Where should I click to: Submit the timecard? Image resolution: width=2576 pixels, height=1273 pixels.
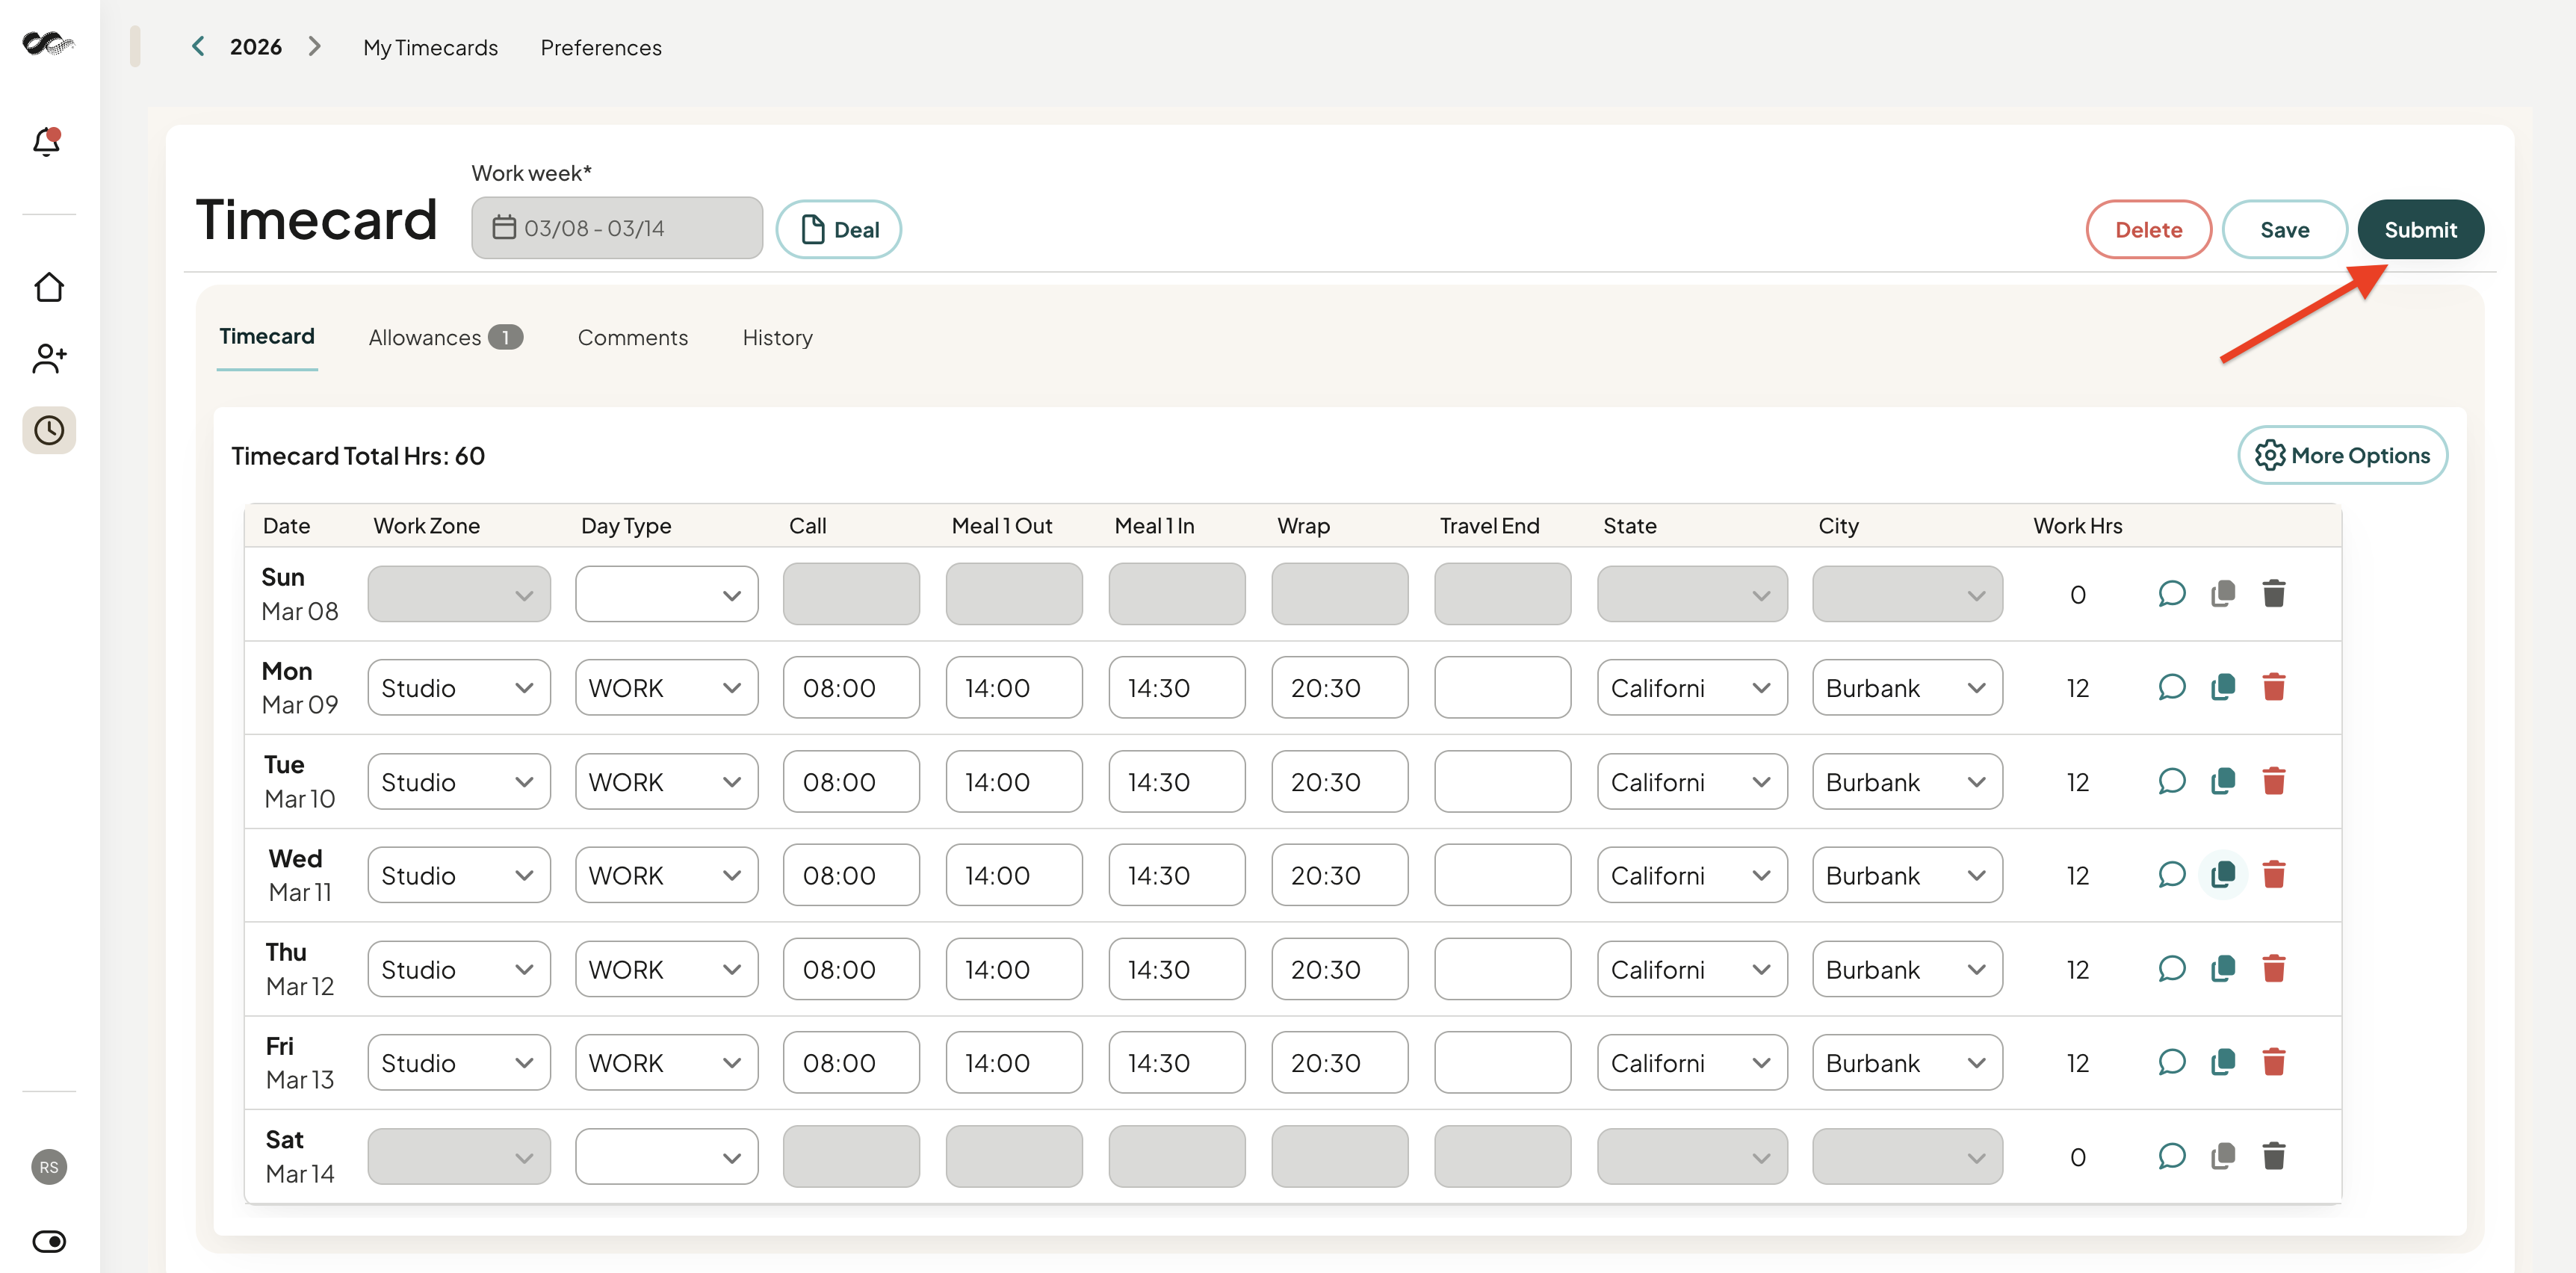2420,229
